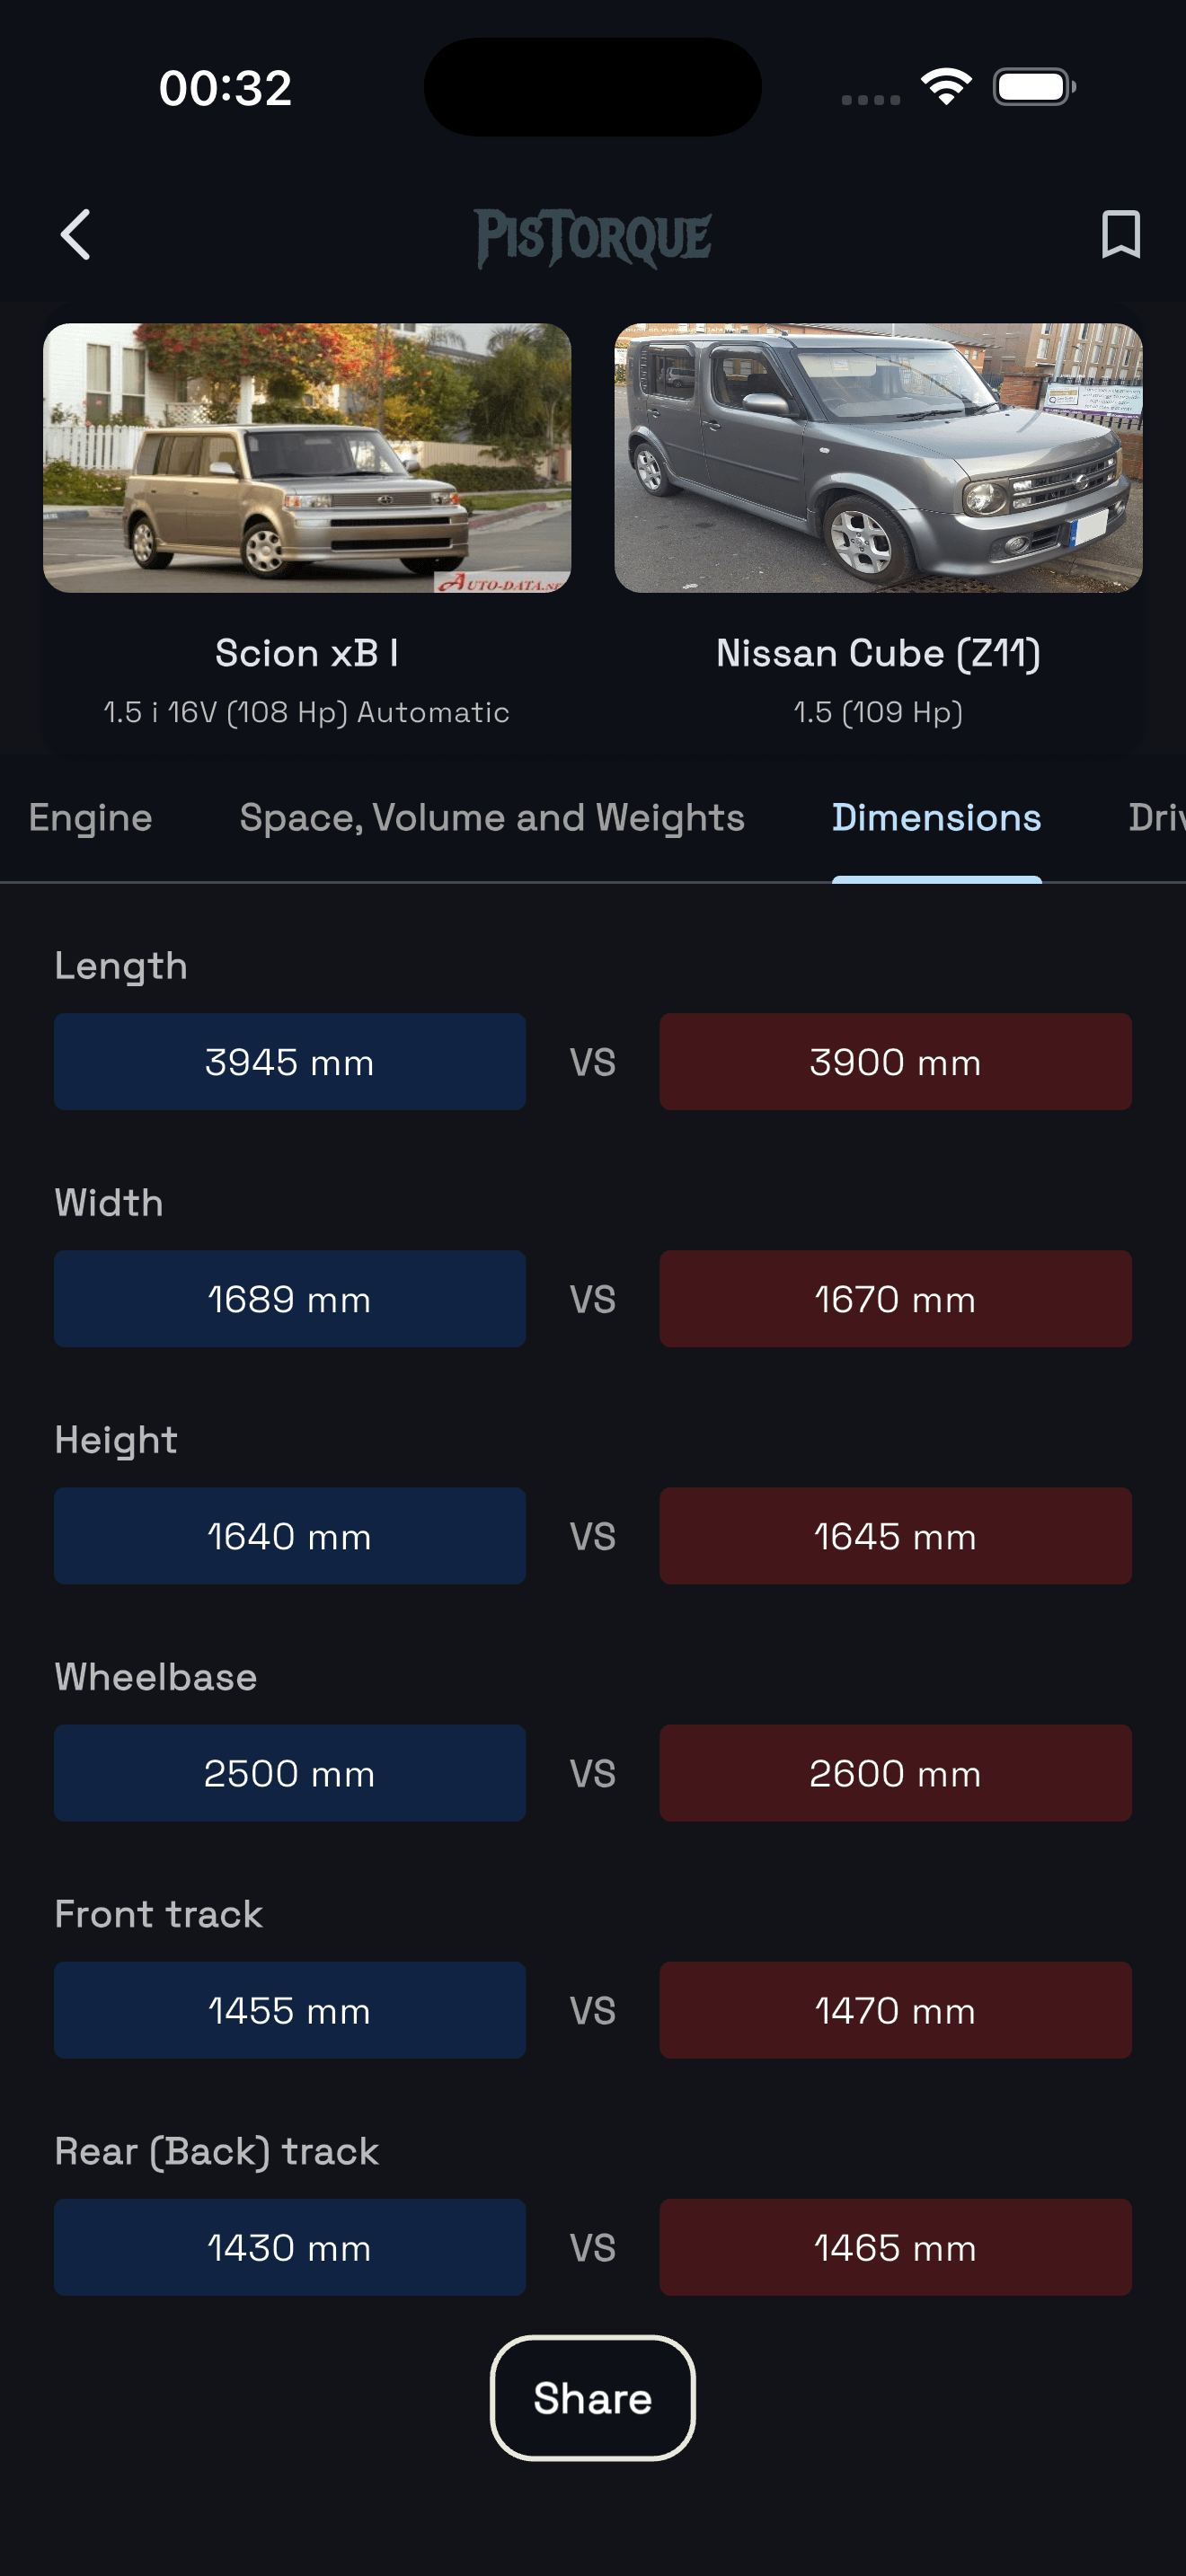
Task: Tap the Nissan Cube (Z11) title
Action: (878, 653)
